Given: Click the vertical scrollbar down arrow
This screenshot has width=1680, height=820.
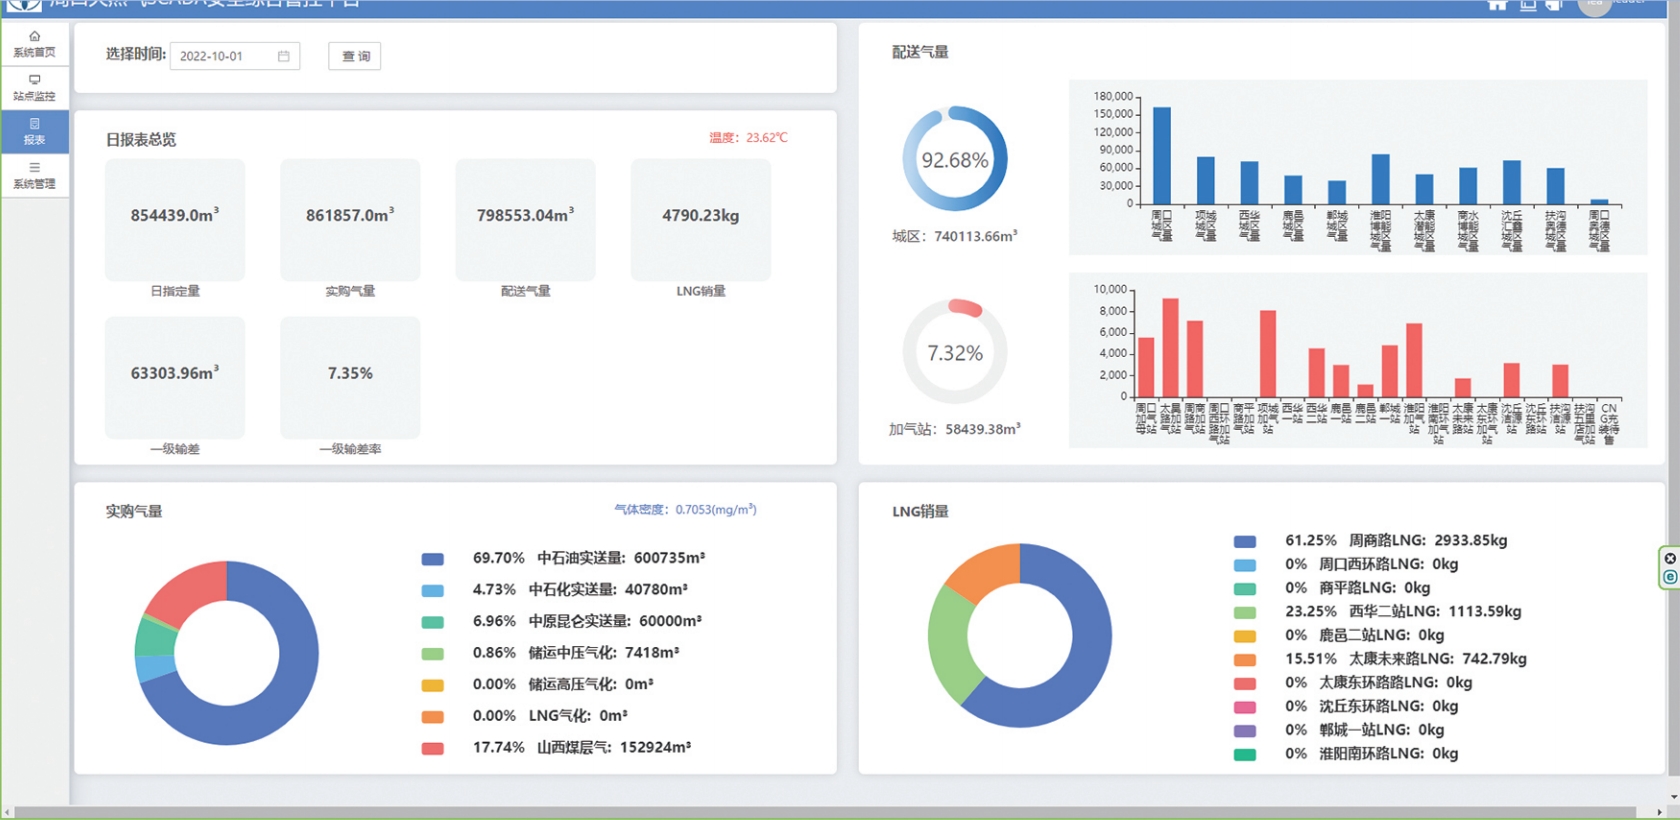Looking at the screenshot, I should tap(1674, 797).
